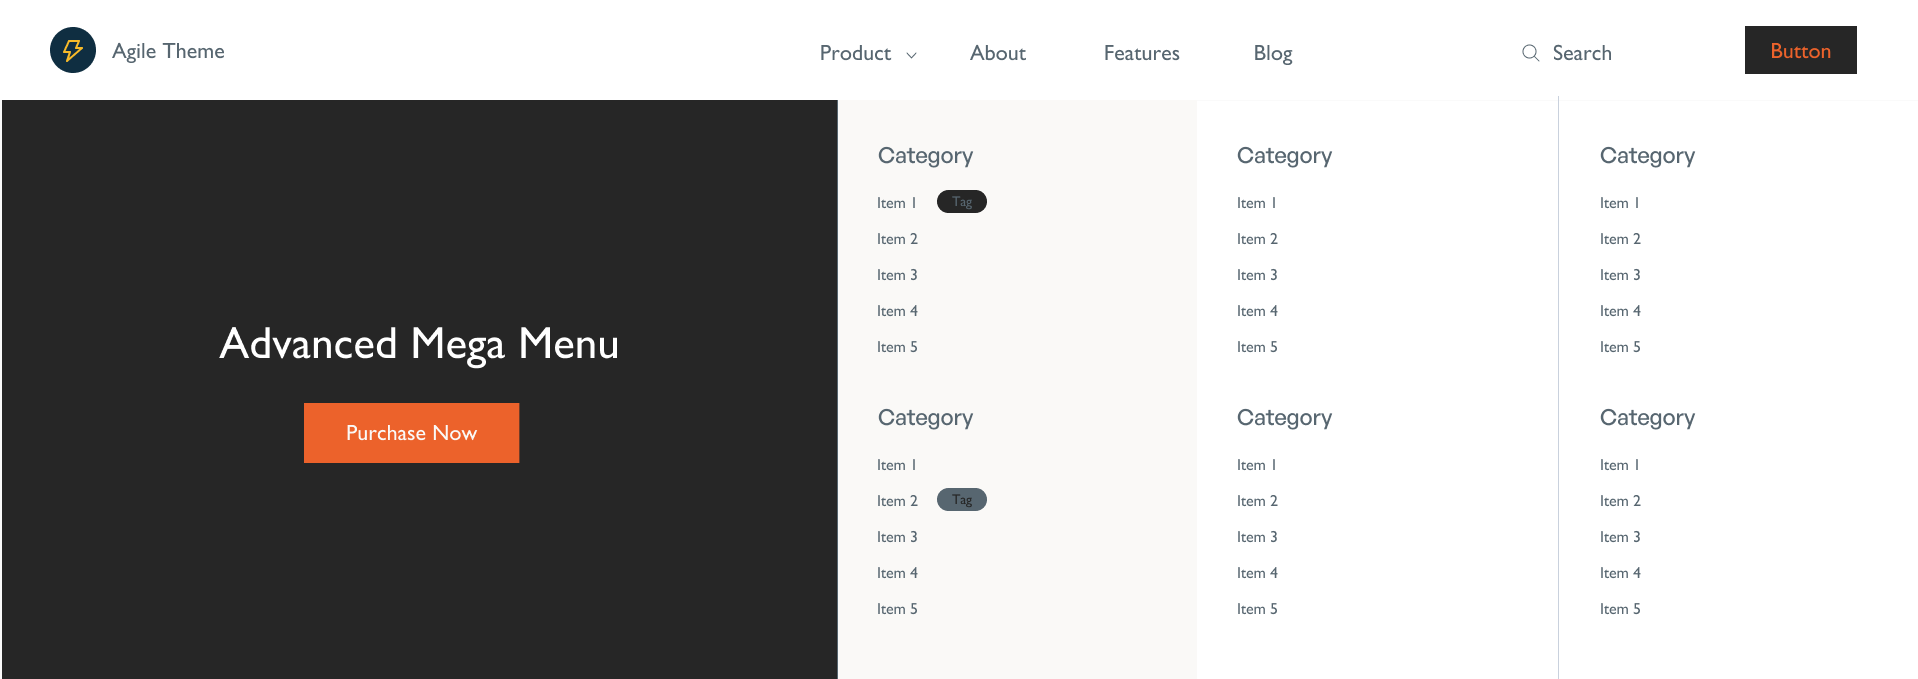Screen dimensions: 1918x679
Task: Click the Agile Theme lightning bolt logo
Action: pyautogui.click(x=73, y=50)
